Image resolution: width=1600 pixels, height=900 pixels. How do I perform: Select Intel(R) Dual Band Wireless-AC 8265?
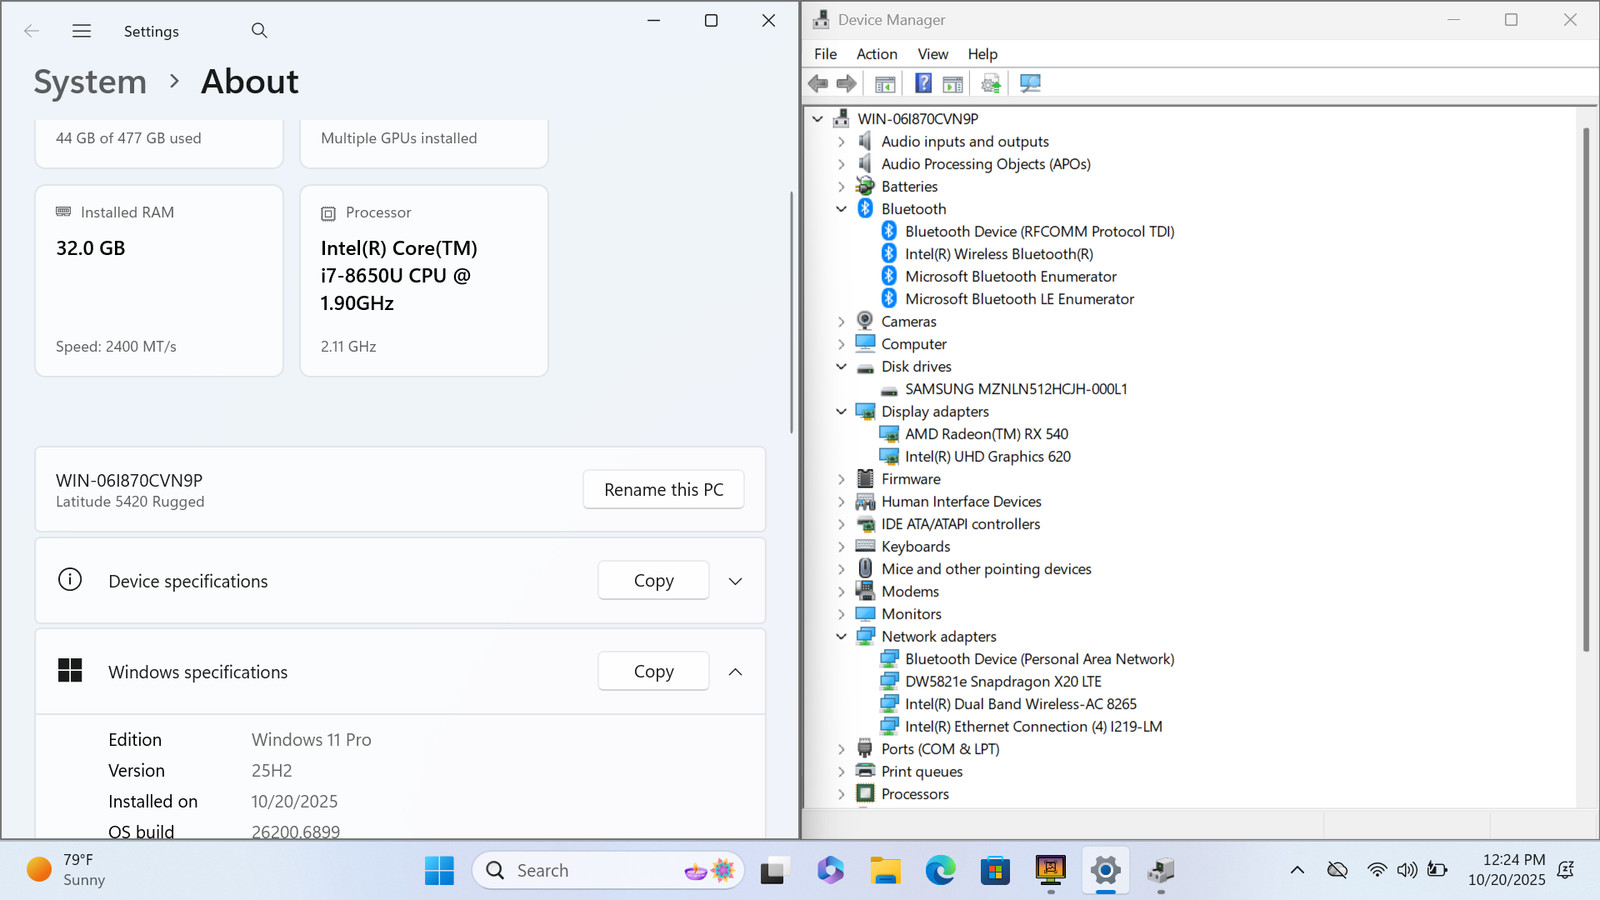1021,704
